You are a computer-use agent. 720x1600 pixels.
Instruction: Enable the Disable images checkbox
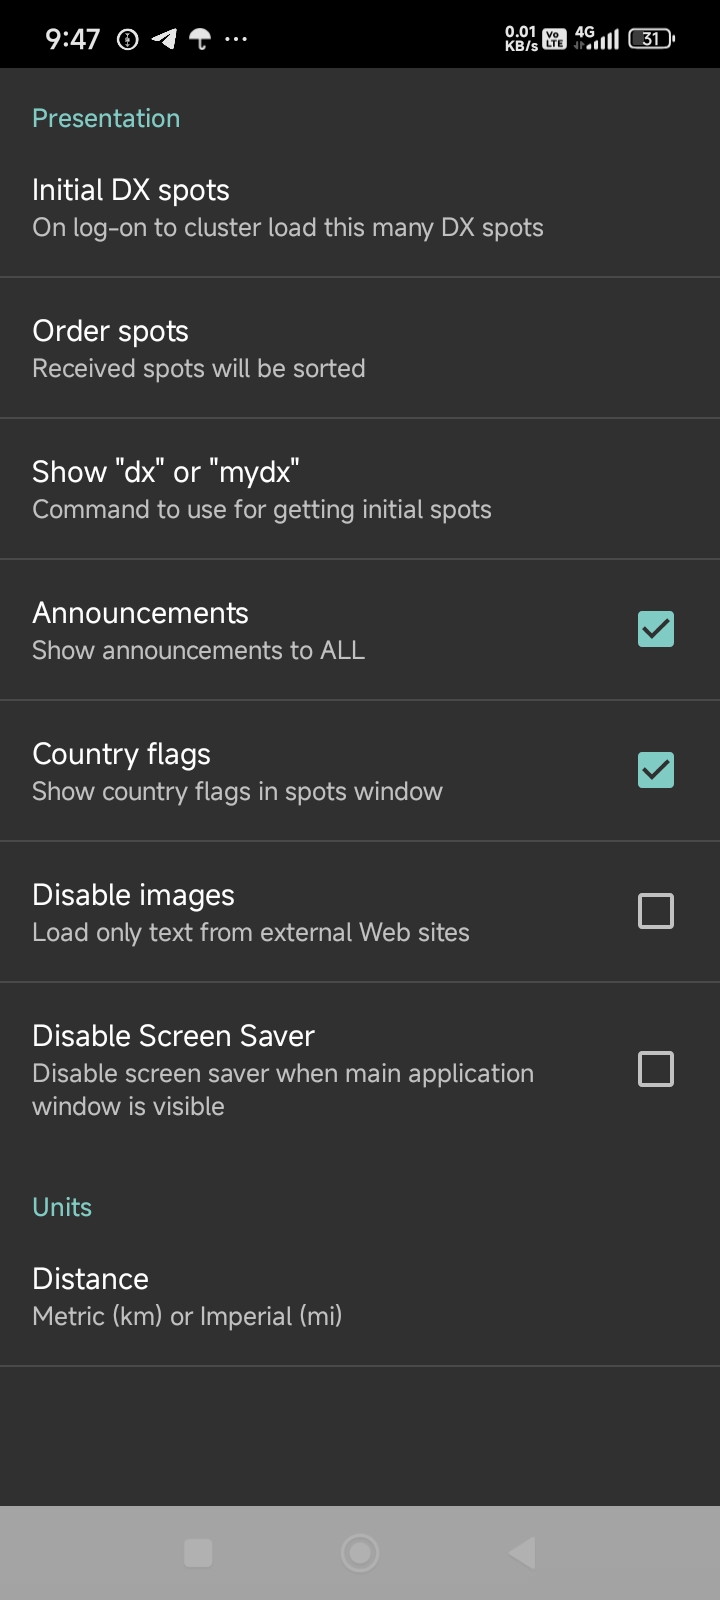[x=655, y=911]
